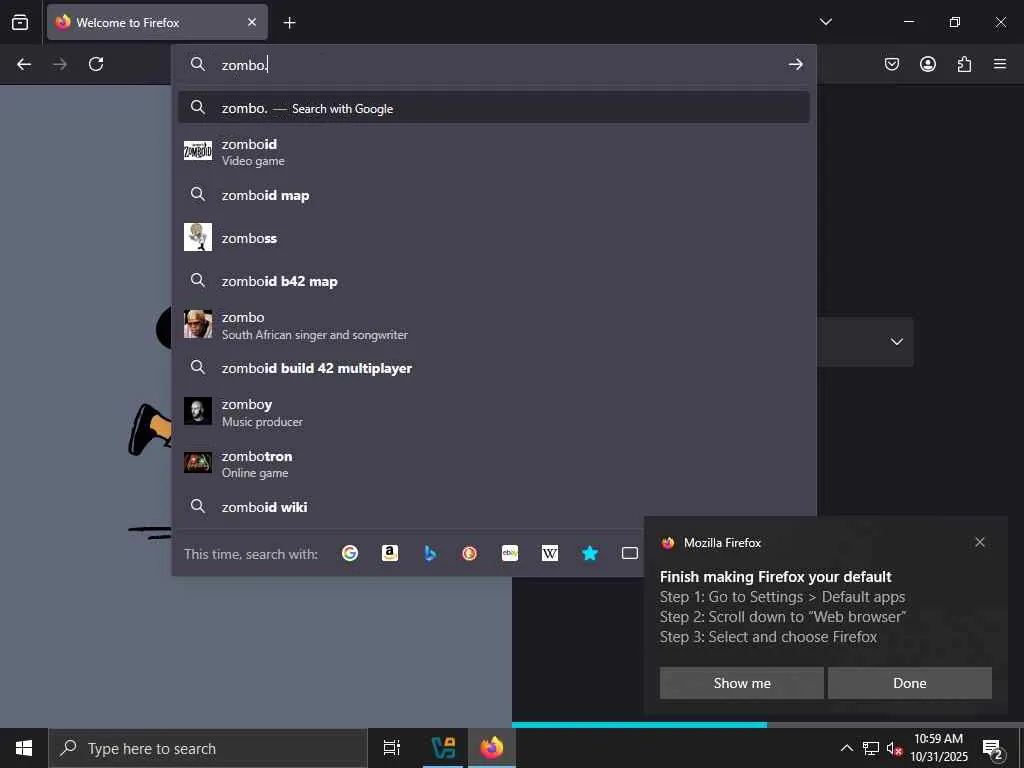Click the muted volume tray icon
The height and width of the screenshot is (768, 1024).
click(x=894, y=748)
